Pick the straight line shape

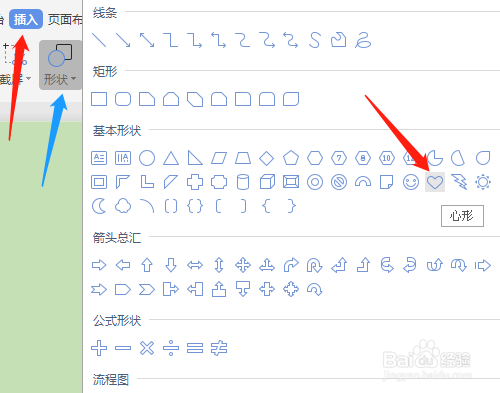pyautogui.click(x=99, y=40)
